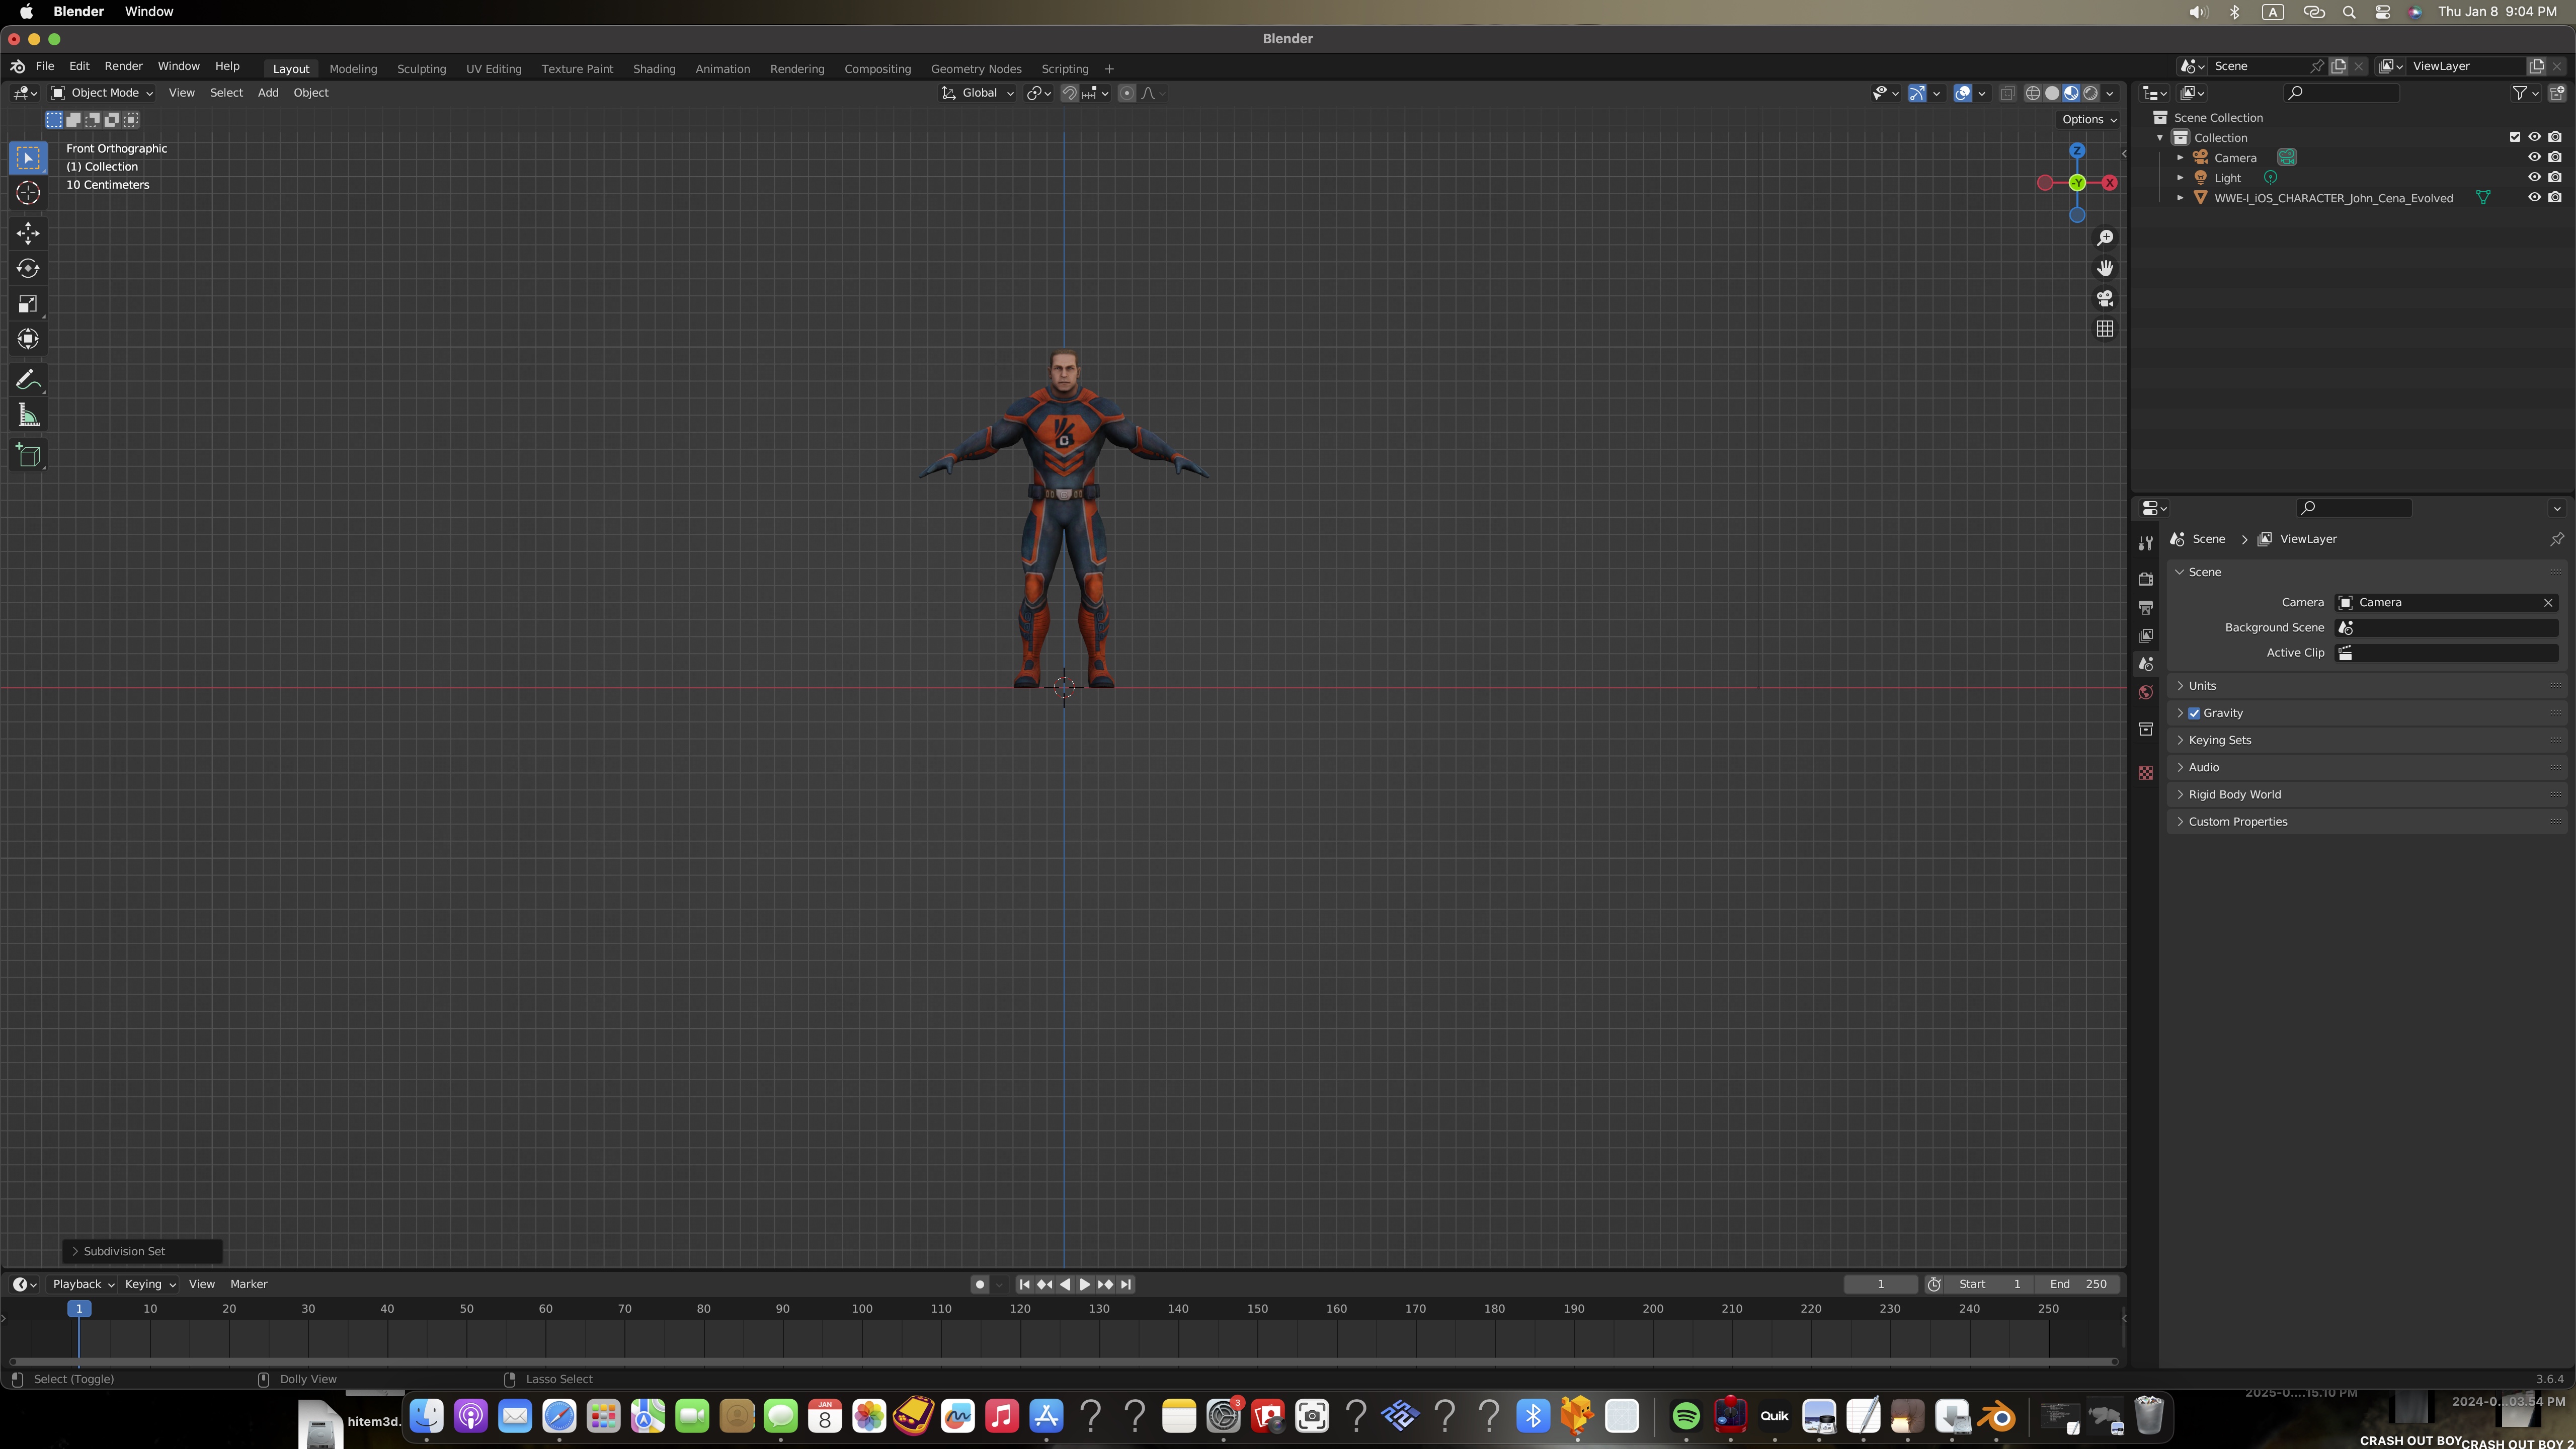2576x1449 pixels.
Task: Switch to the Modeling workspace tab
Action: [353, 69]
